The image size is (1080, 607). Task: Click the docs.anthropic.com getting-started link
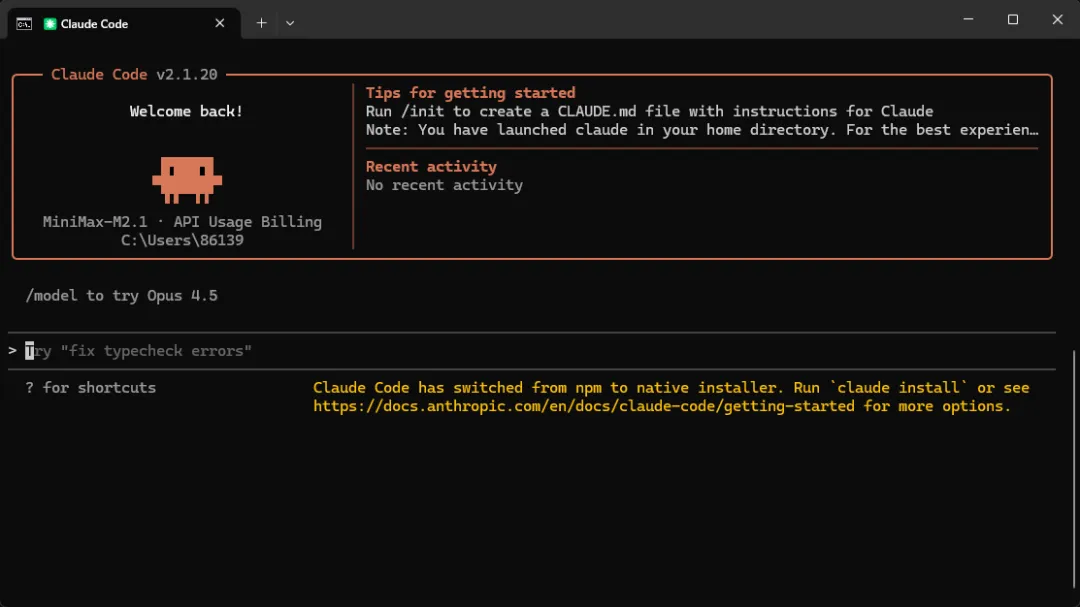tap(583, 407)
